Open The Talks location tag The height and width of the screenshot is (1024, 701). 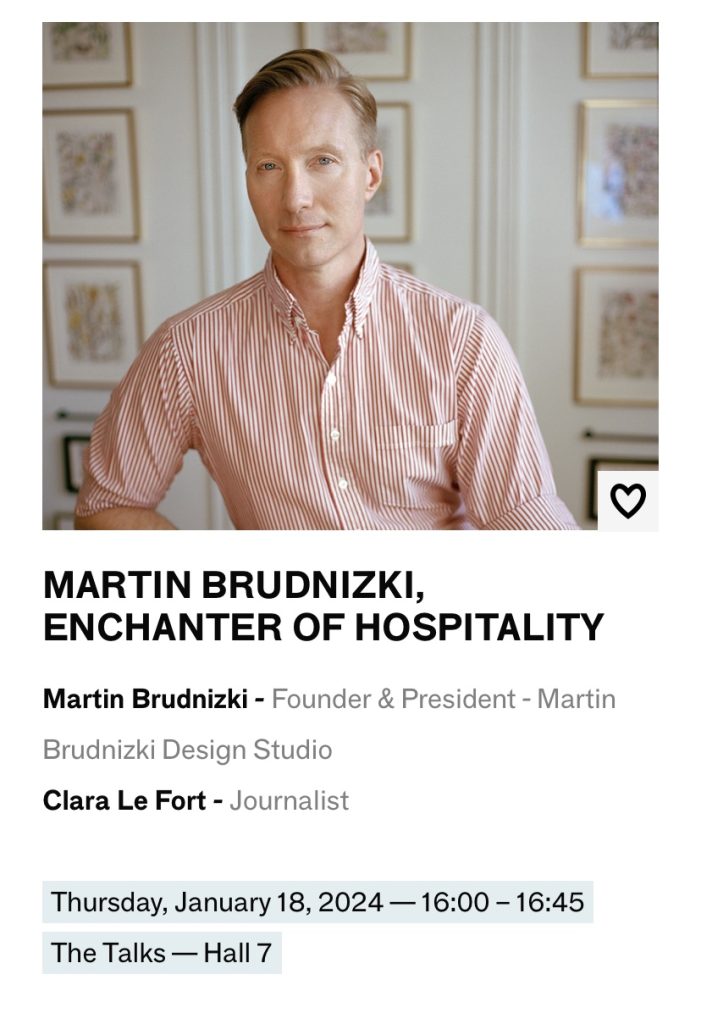tap(108, 953)
